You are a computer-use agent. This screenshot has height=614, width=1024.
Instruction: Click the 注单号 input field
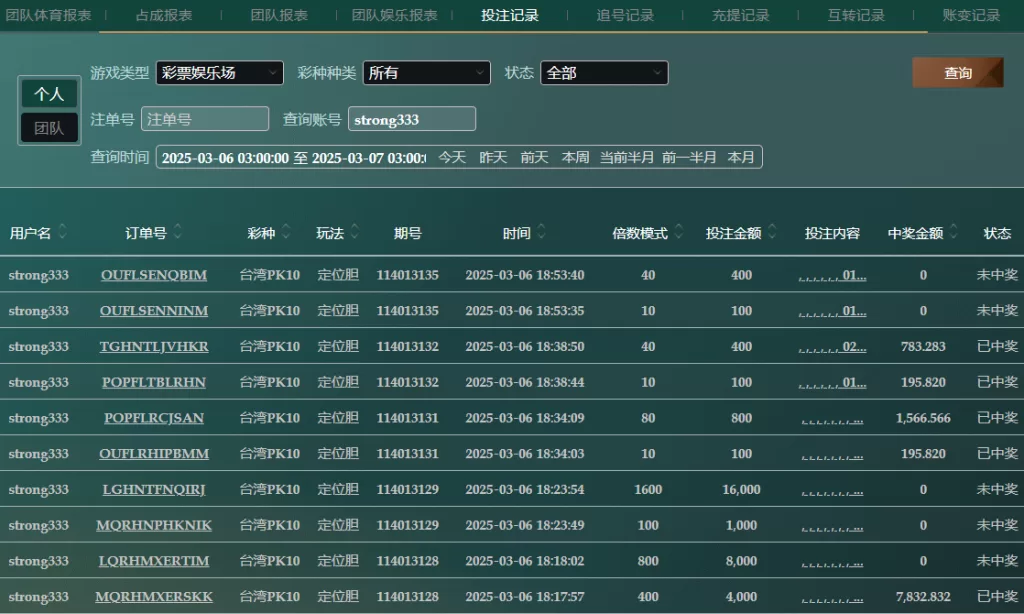pyautogui.click(x=205, y=119)
